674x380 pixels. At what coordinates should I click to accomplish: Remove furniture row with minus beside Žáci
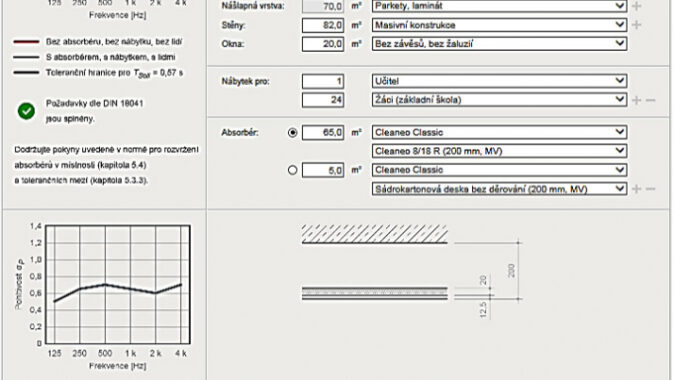click(650, 100)
